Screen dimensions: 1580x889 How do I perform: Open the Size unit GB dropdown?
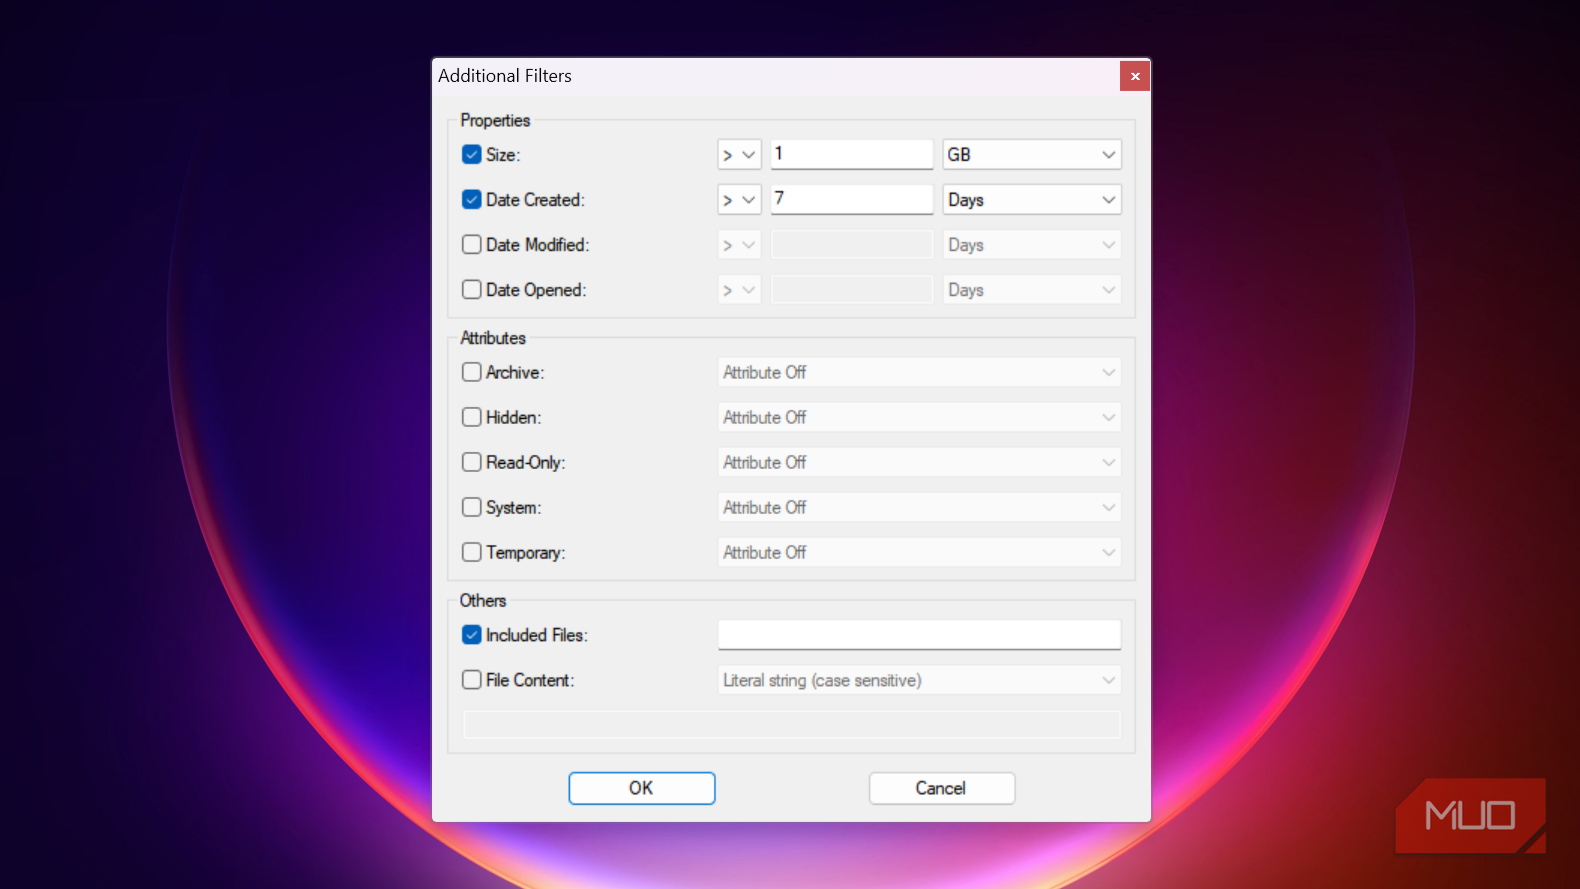tap(1032, 155)
